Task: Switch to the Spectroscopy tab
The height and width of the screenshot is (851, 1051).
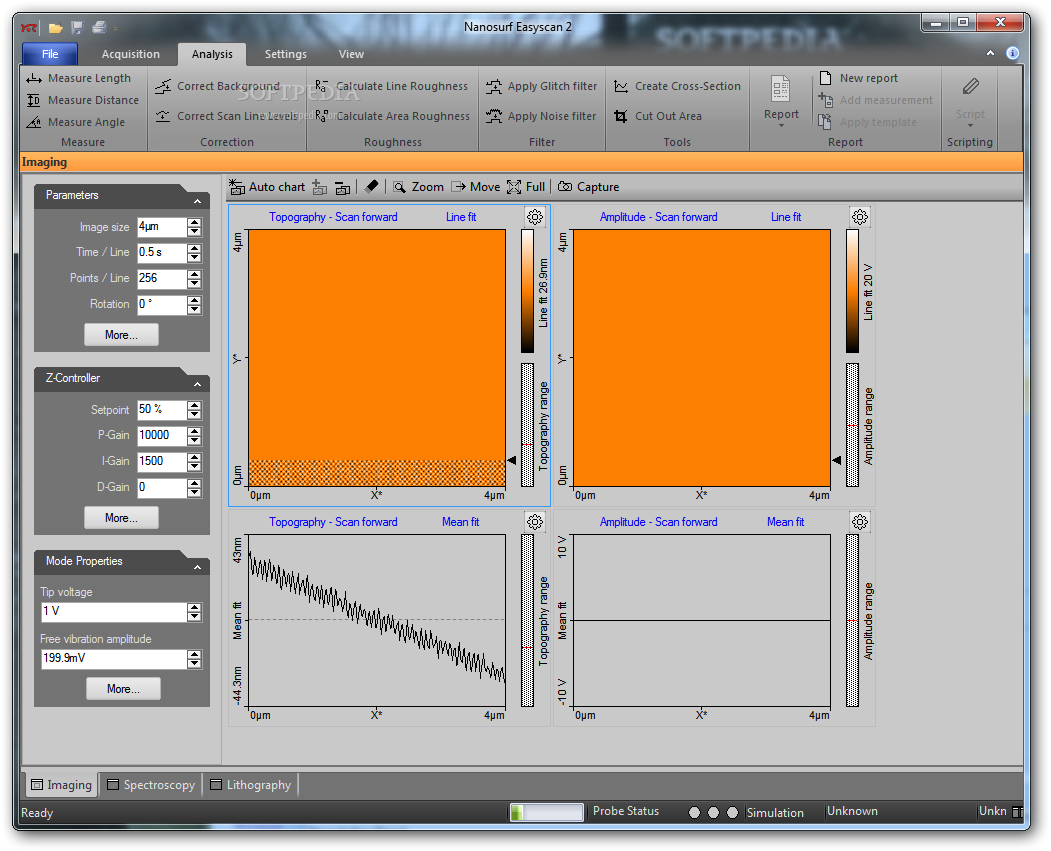Action: tap(151, 785)
